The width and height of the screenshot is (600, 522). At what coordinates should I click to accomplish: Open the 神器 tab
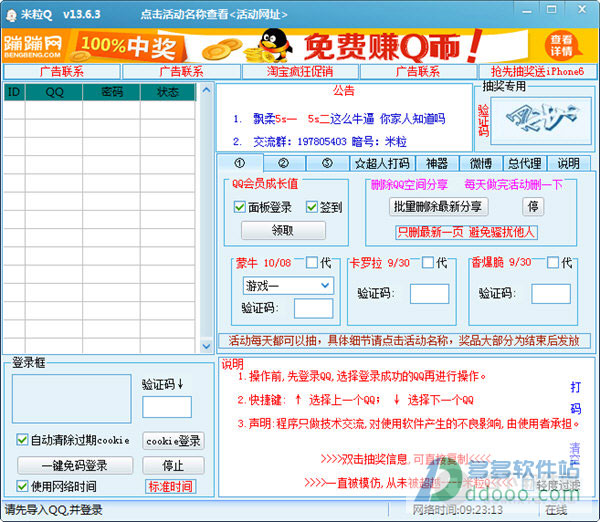437,164
